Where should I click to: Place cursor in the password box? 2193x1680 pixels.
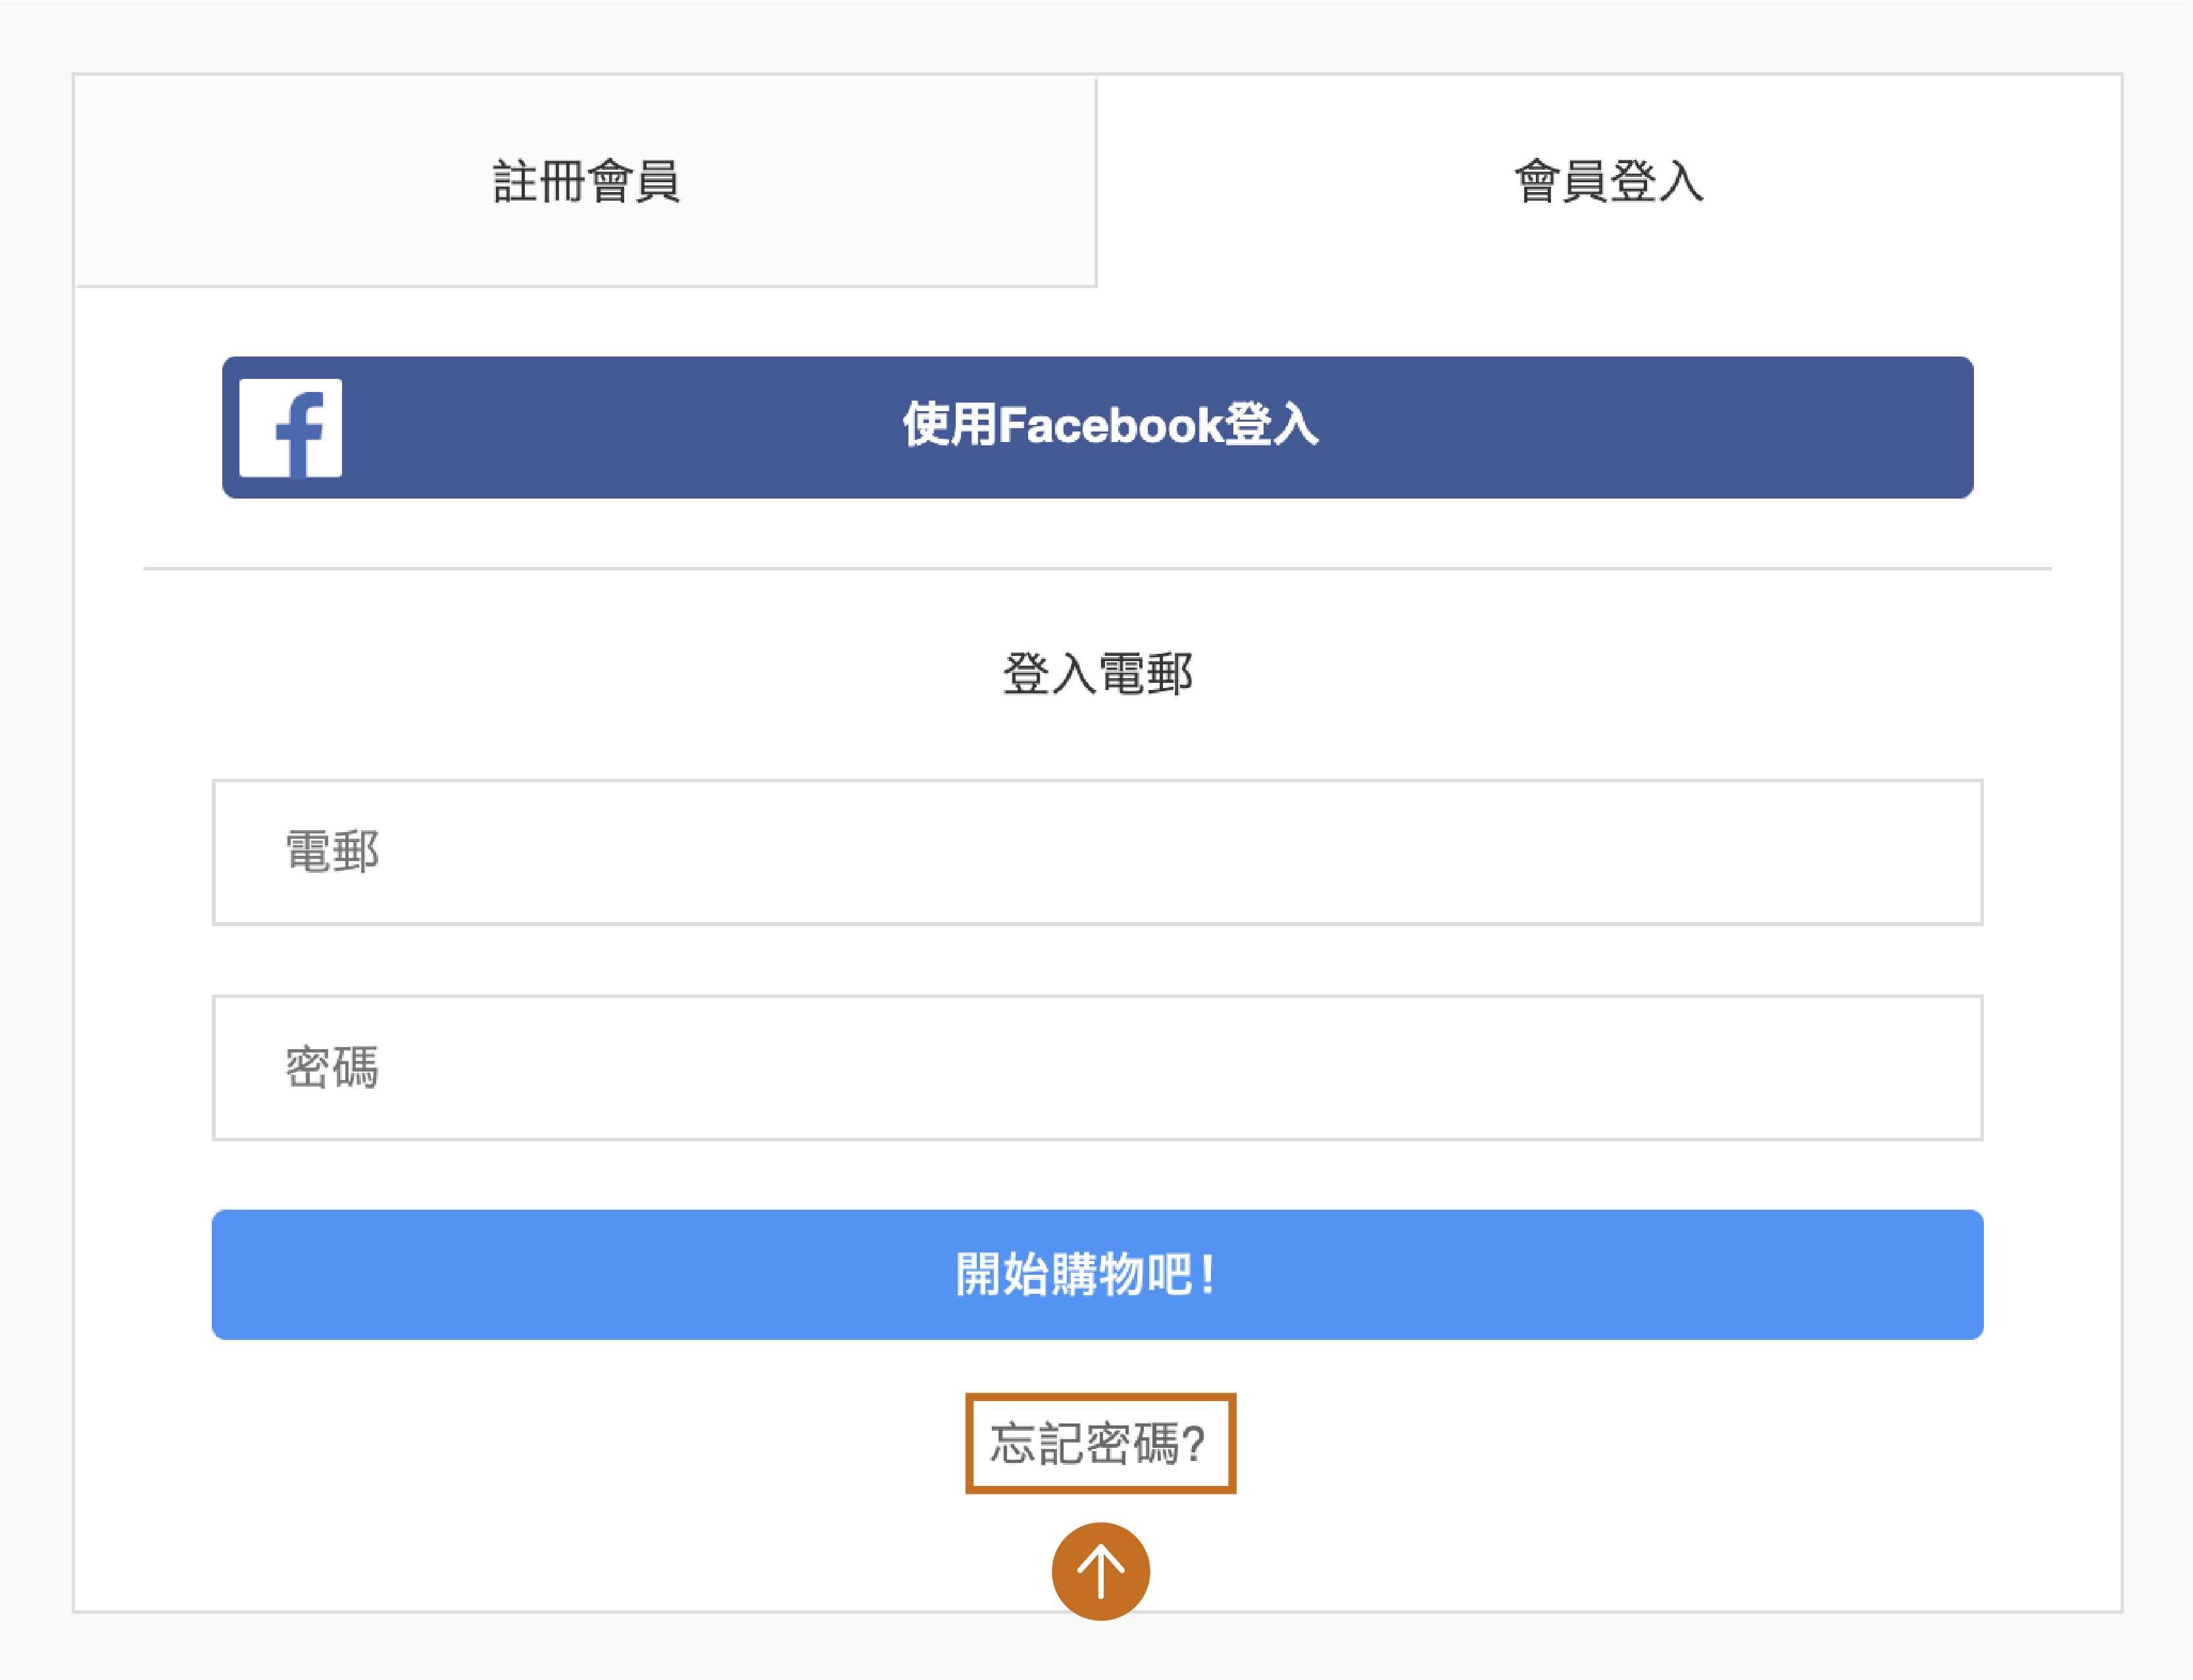[x=1097, y=1067]
